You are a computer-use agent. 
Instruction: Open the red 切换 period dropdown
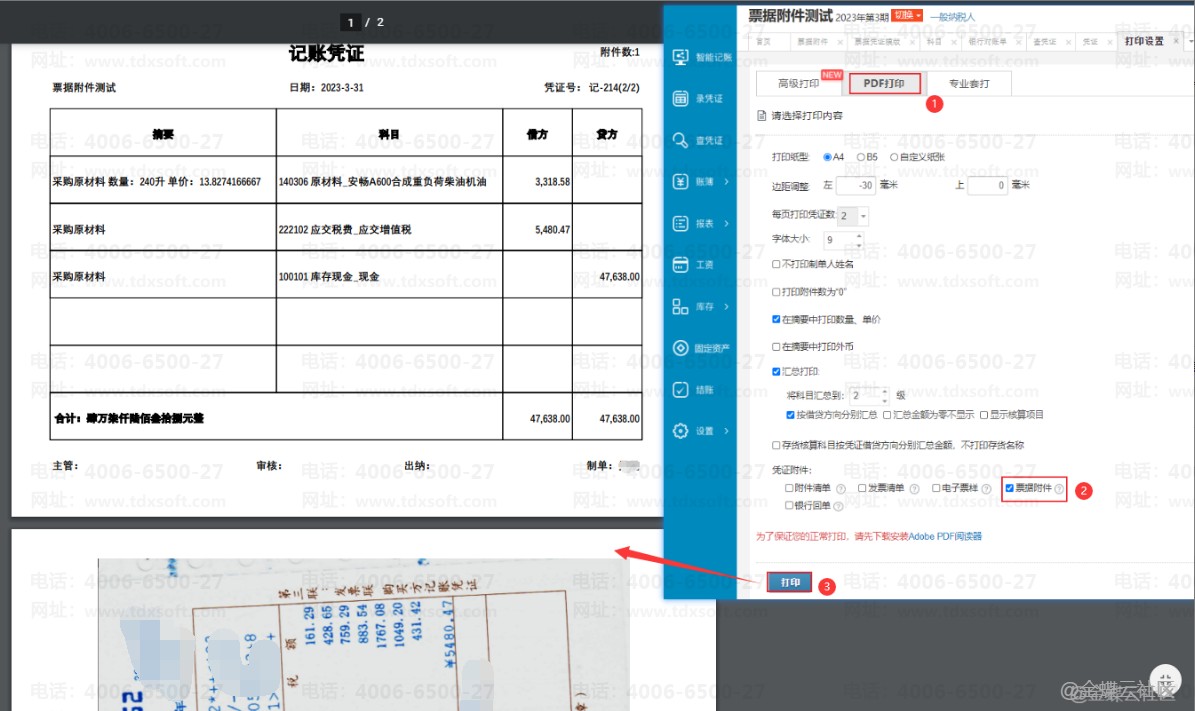coord(907,16)
